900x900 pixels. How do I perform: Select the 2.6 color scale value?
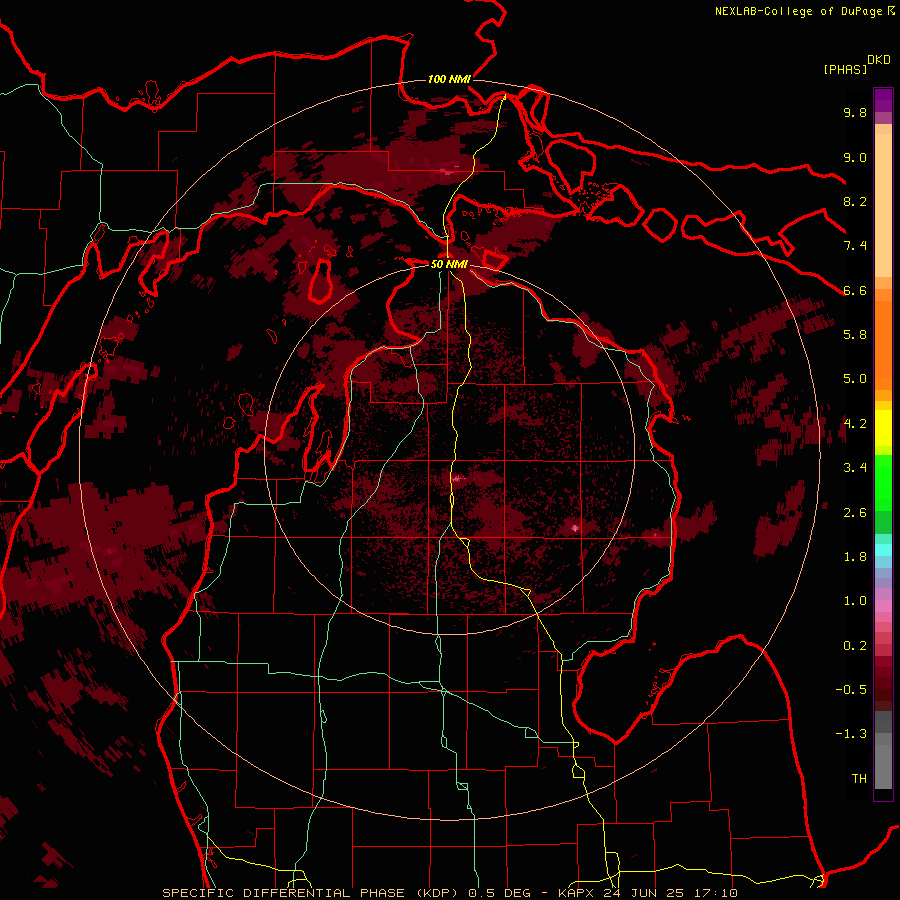tap(855, 512)
